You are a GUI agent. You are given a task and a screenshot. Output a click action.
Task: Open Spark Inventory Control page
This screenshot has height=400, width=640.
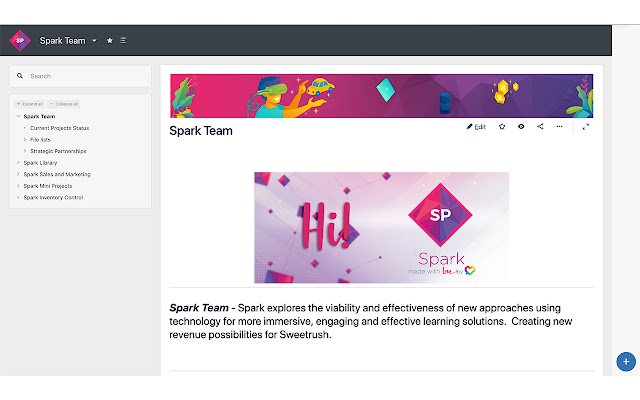(x=53, y=198)
